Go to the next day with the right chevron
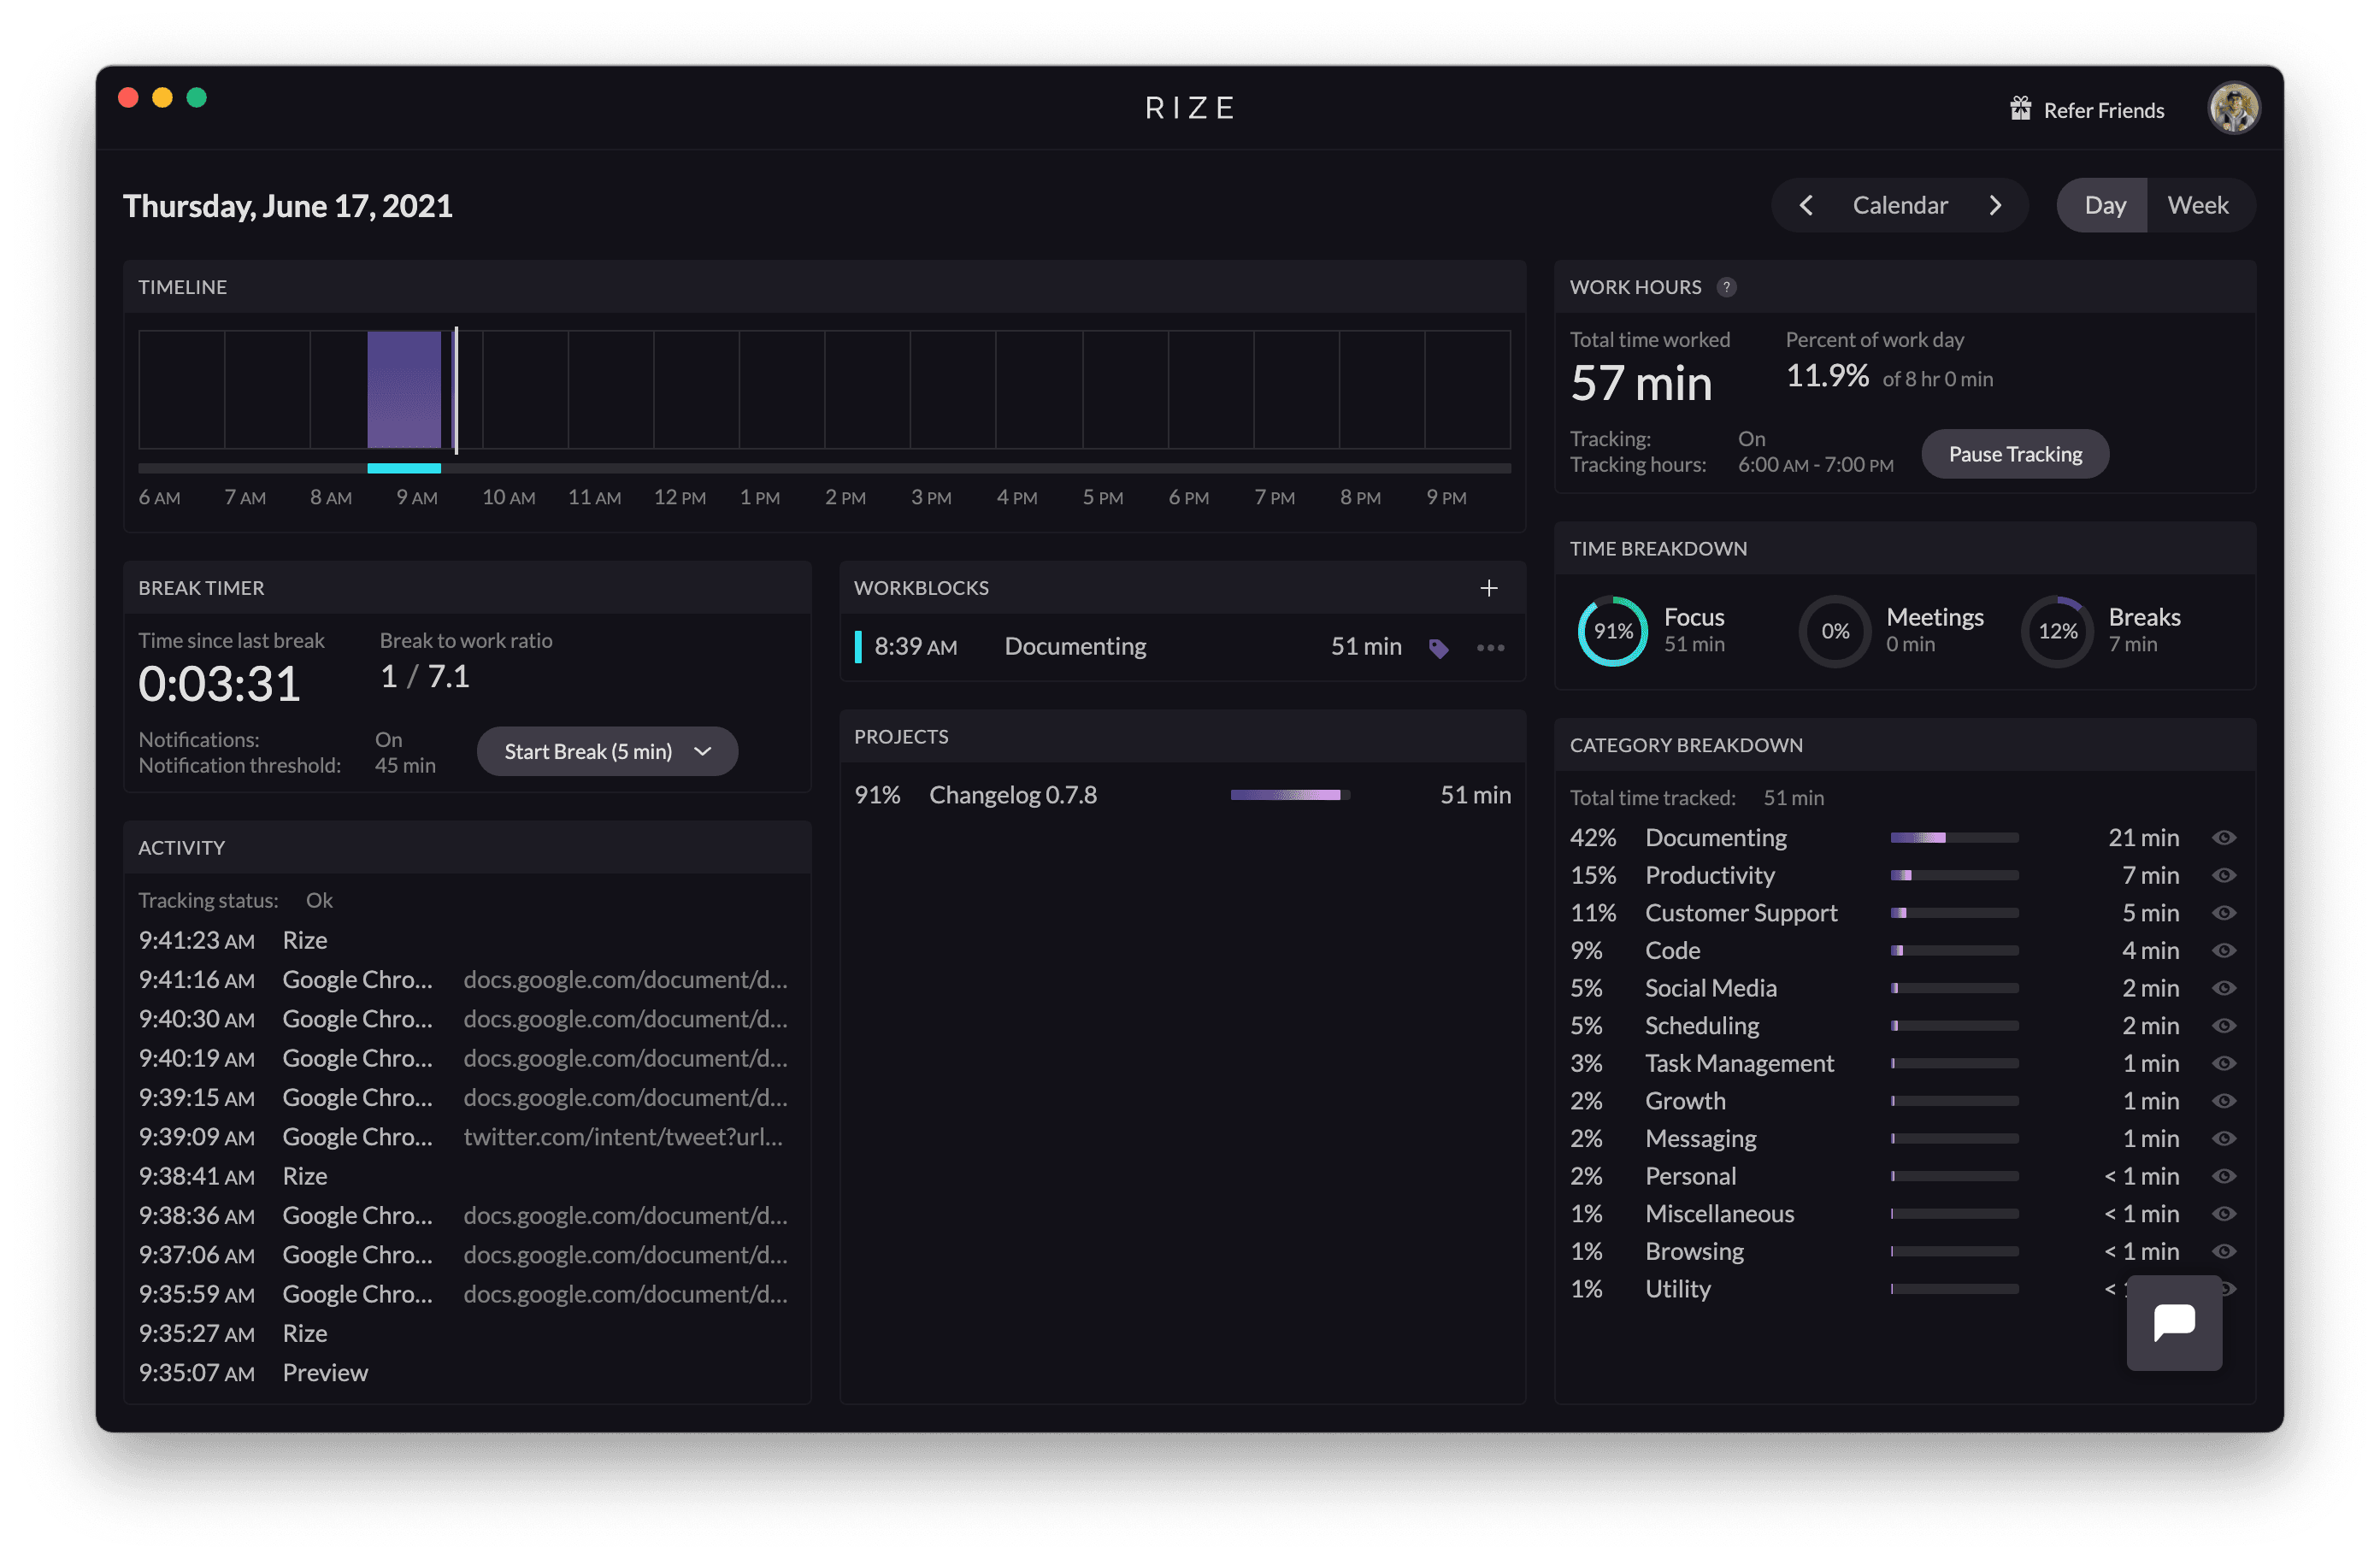Screen dimensions: 2380x1559 pyautogui.click(x=1996, y=205)
